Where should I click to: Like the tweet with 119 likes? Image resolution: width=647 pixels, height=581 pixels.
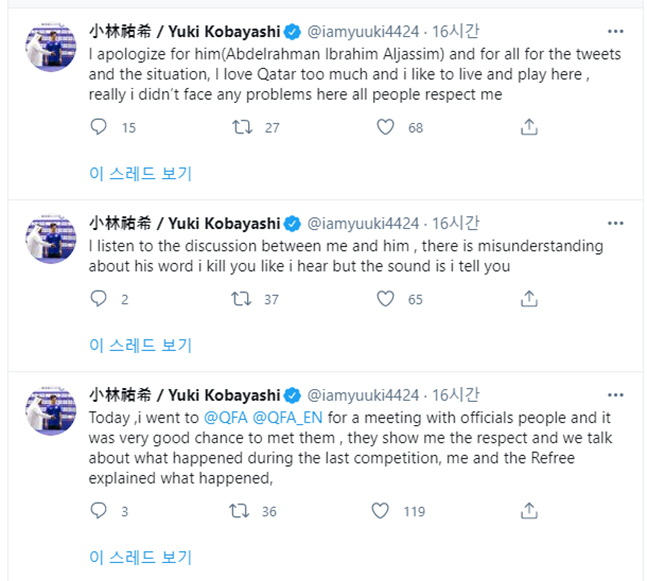381,511
